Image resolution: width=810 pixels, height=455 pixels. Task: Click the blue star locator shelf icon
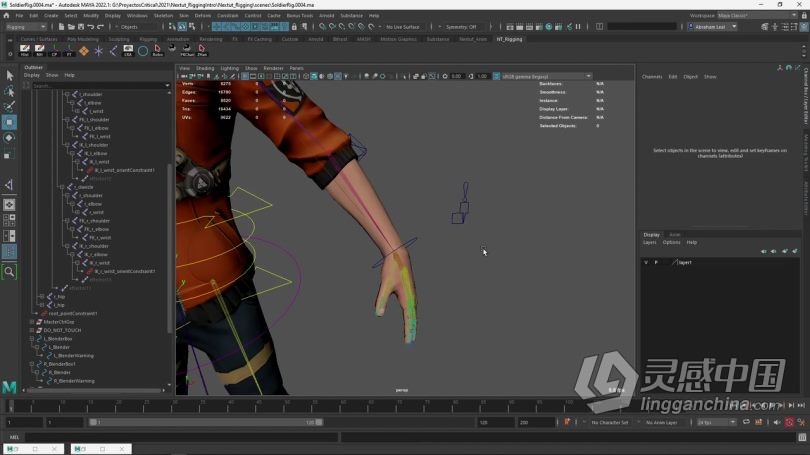click(98, 51)
